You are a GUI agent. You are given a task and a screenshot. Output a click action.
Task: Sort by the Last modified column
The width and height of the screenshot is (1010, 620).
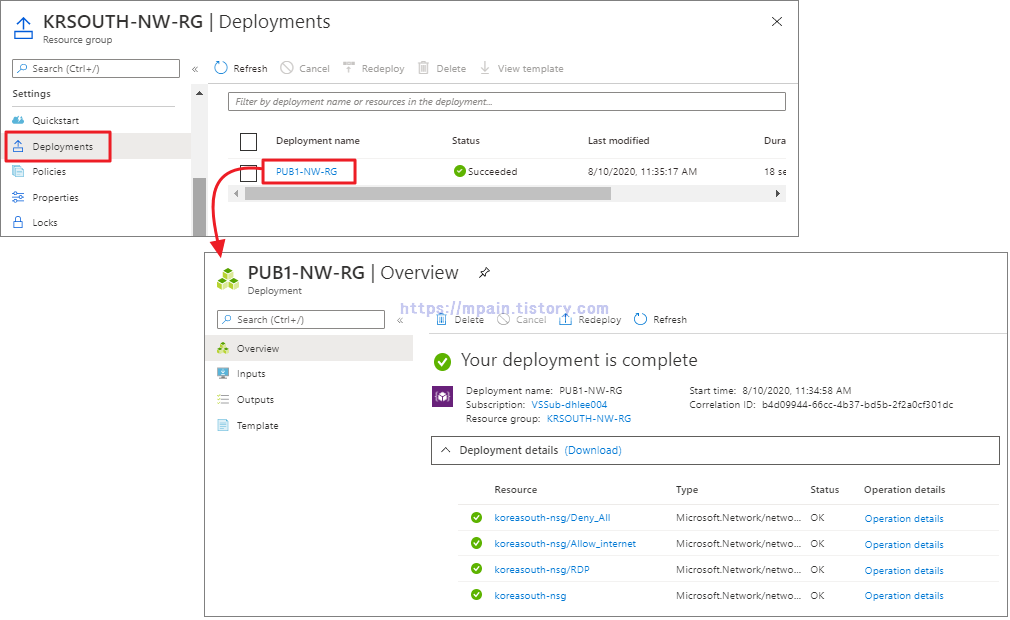point(618,140)
